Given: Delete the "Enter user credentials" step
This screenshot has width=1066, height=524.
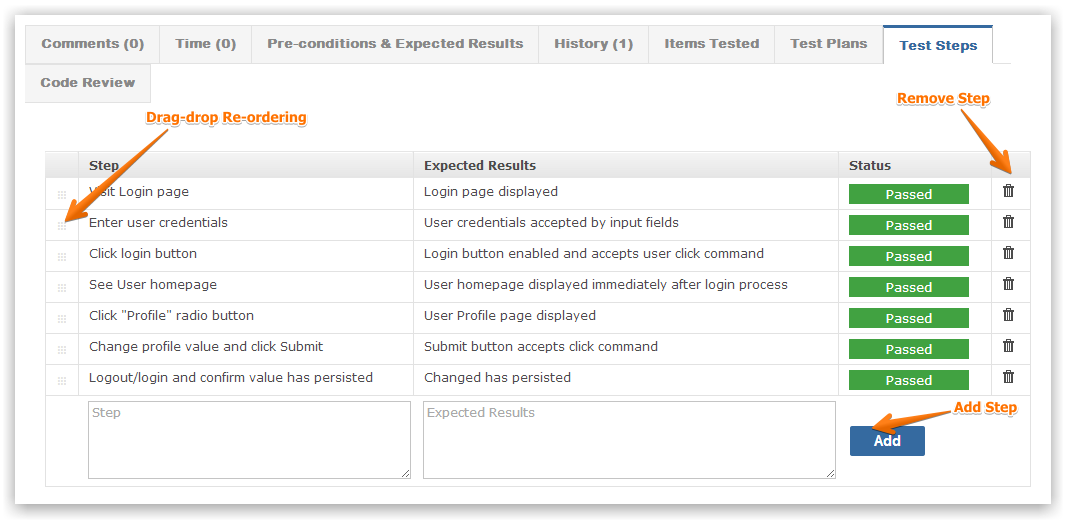Looking at the screenshot, I should coord(1008,222).
